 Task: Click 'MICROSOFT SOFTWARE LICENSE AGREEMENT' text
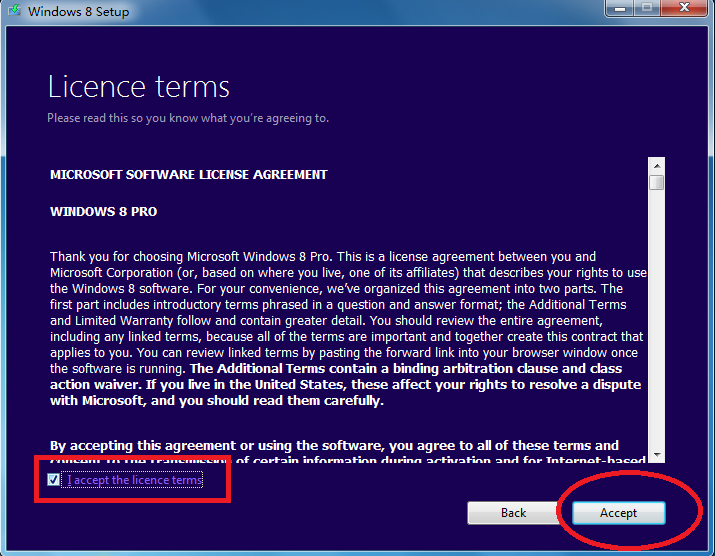[x=189, y=175]
